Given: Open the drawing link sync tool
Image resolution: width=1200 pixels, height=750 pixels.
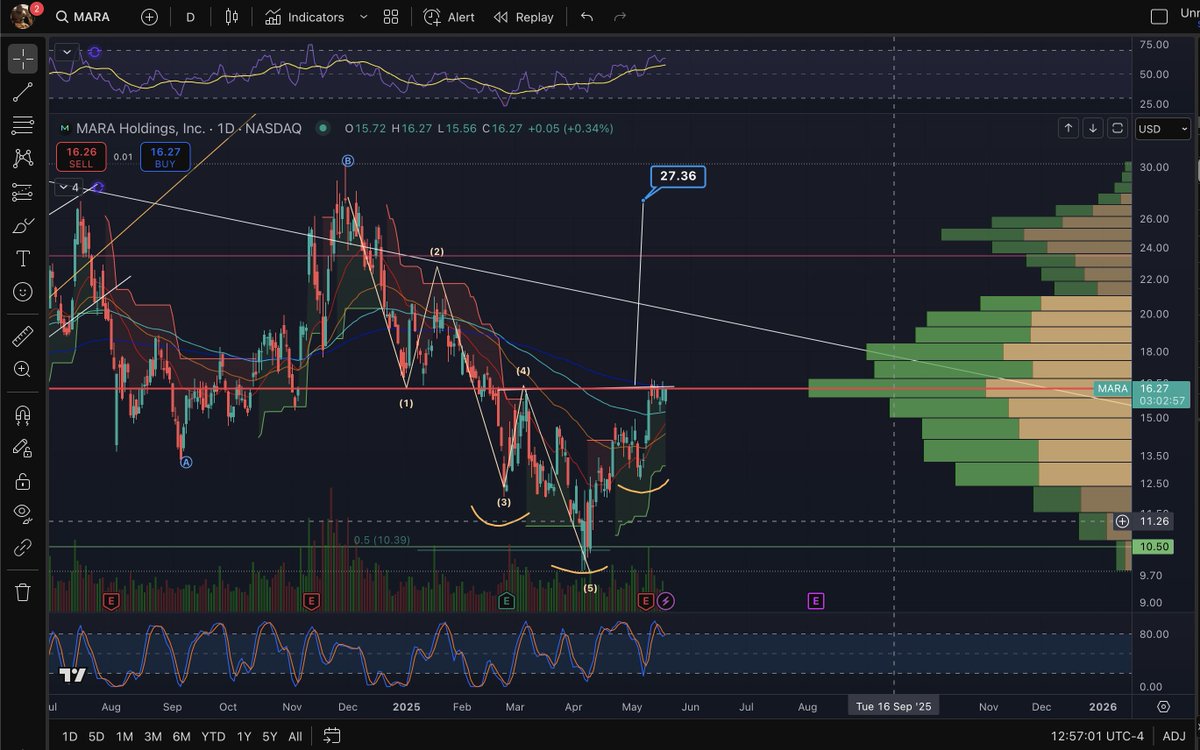Looking at the screenshot, I should (23, 547).
